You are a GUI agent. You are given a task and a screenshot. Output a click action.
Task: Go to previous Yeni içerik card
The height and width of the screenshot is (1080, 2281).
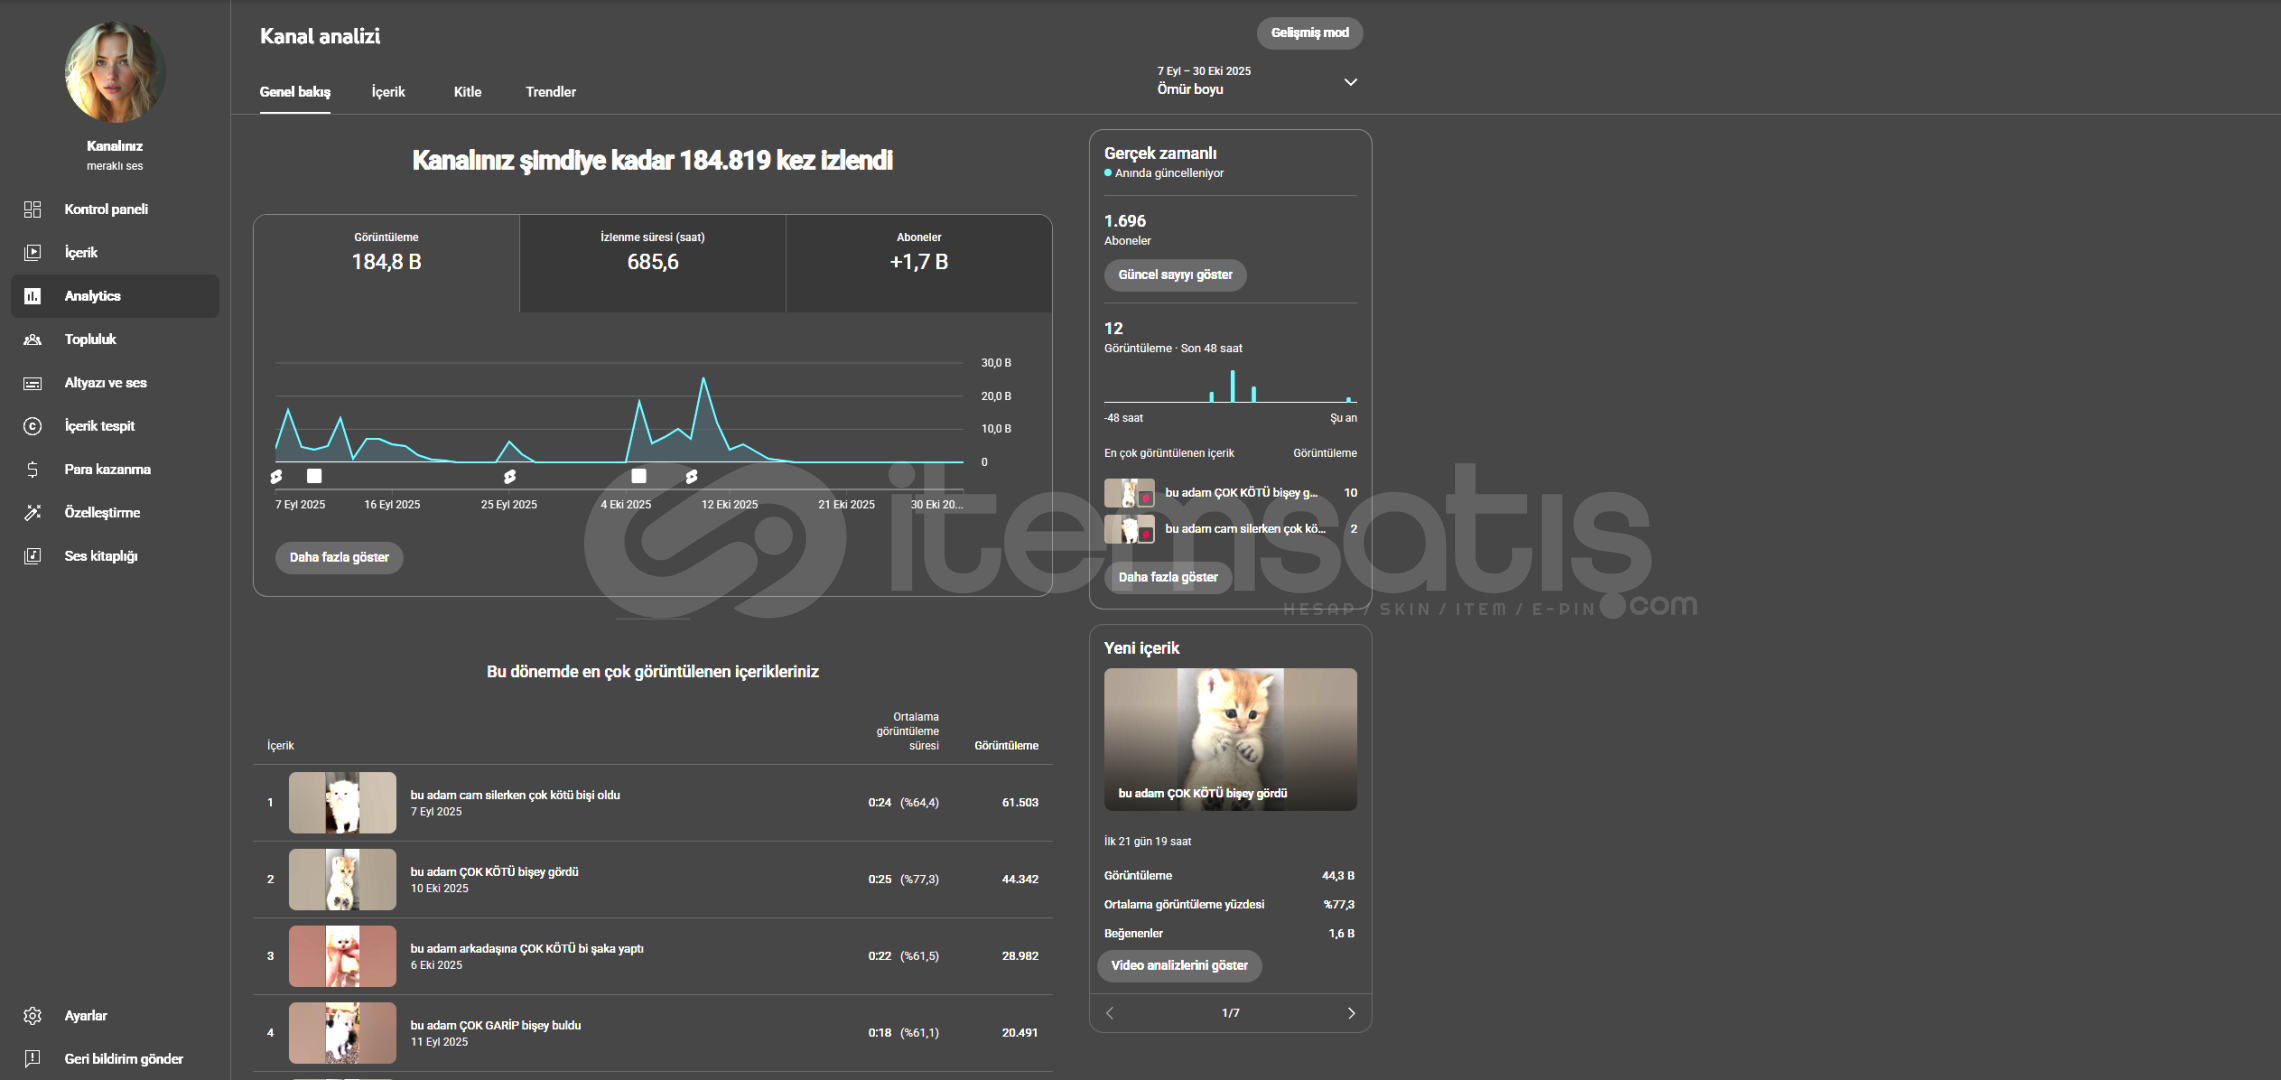(x=1110, y=1013)
